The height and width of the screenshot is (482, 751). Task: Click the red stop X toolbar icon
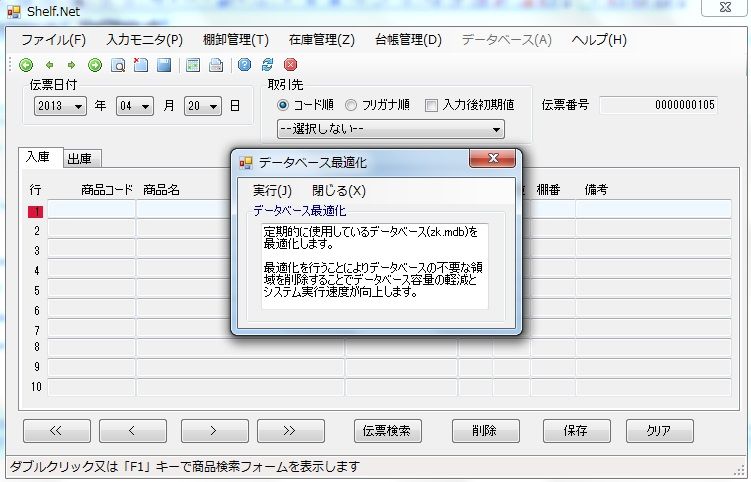click(290, 65)
